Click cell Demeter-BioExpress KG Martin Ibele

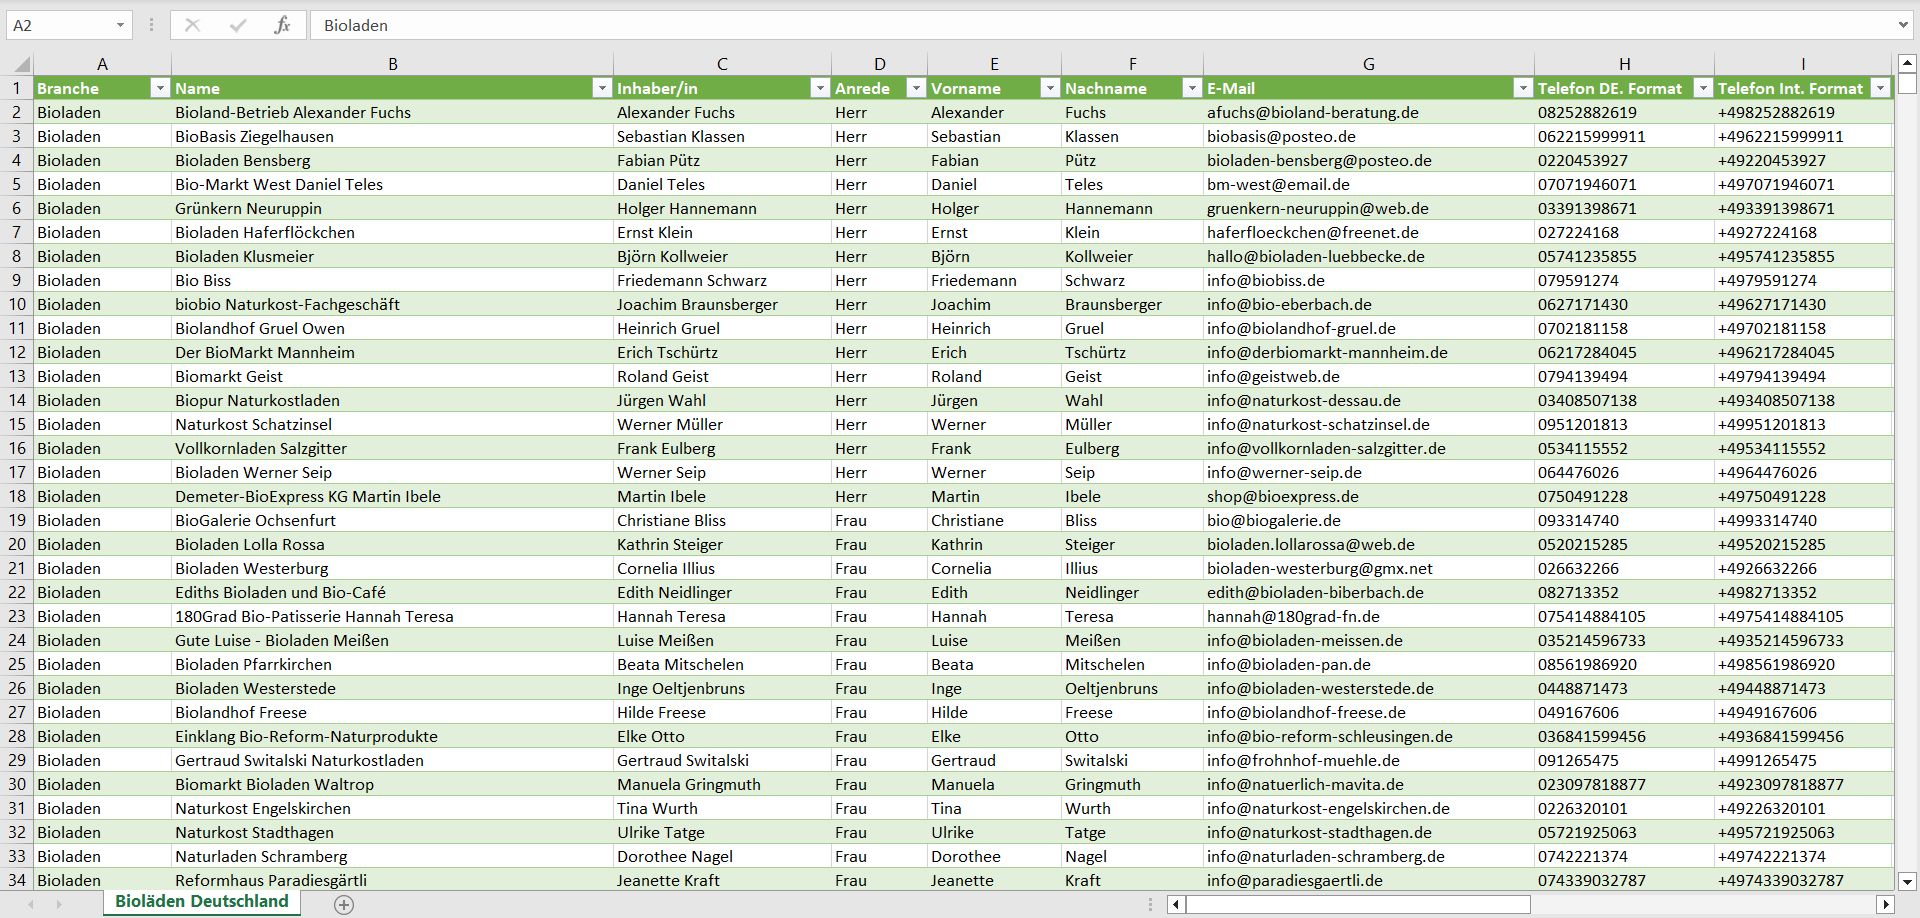click(x=392, y=496)
